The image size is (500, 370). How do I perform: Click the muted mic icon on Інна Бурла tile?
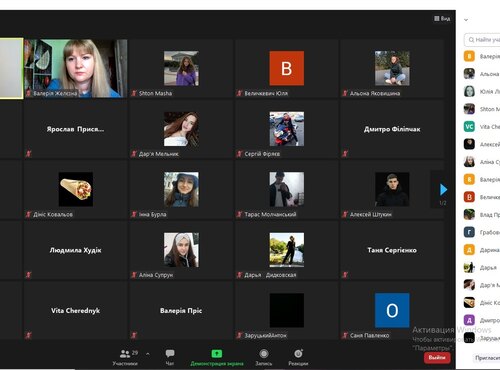point(134,214)
